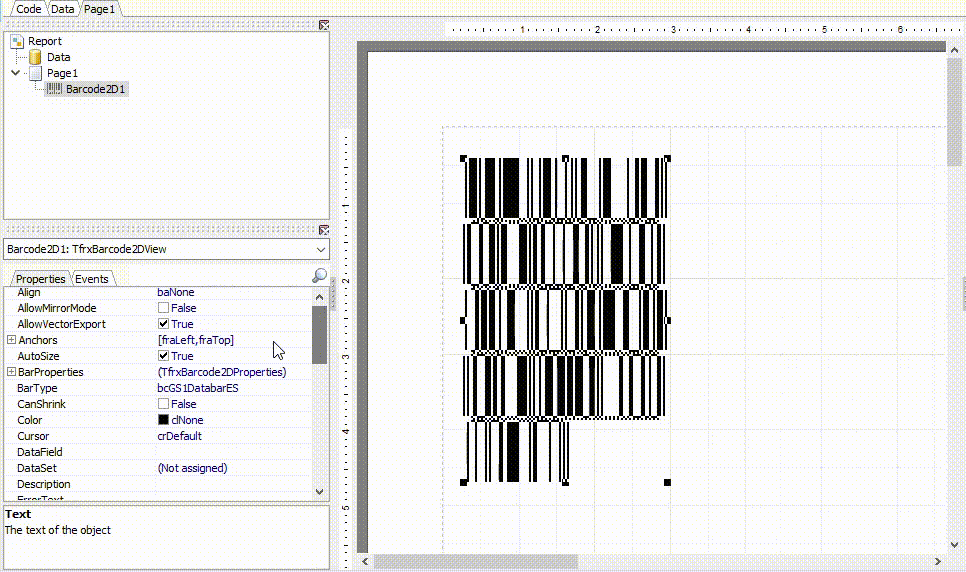Click the barcode's top-left resize handle
966x572 pixels.
[463, 158]
